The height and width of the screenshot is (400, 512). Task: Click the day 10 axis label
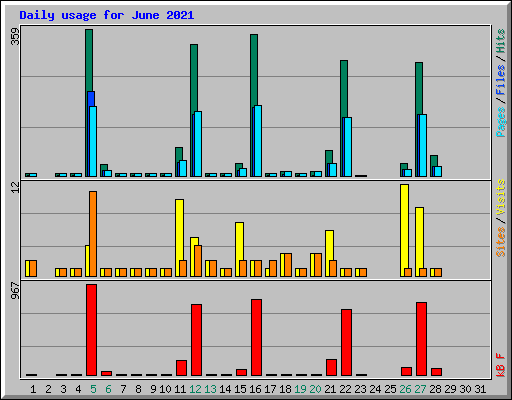pyautogui.click(x=165, y=389)
